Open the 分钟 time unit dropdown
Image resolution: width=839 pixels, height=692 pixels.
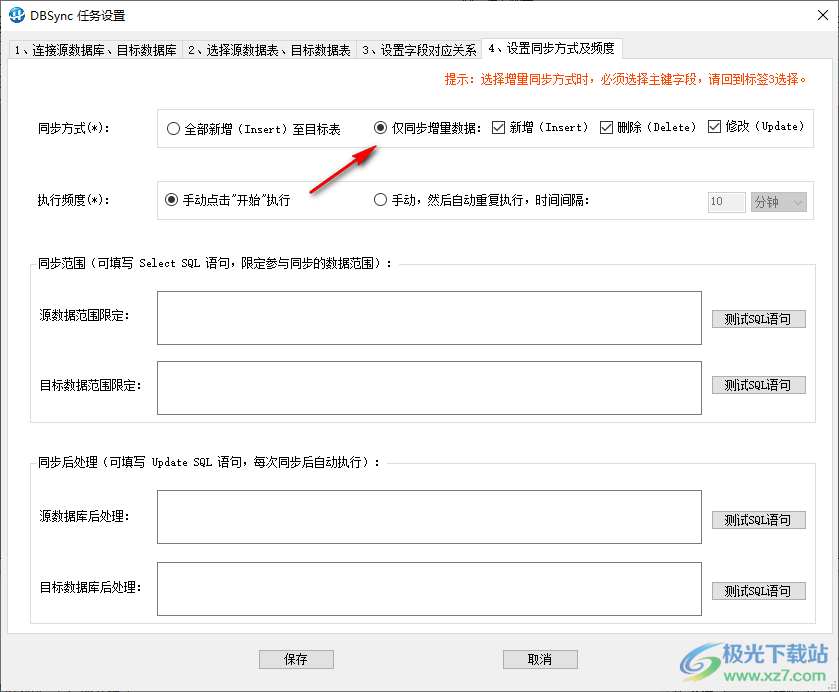(779, 202)
